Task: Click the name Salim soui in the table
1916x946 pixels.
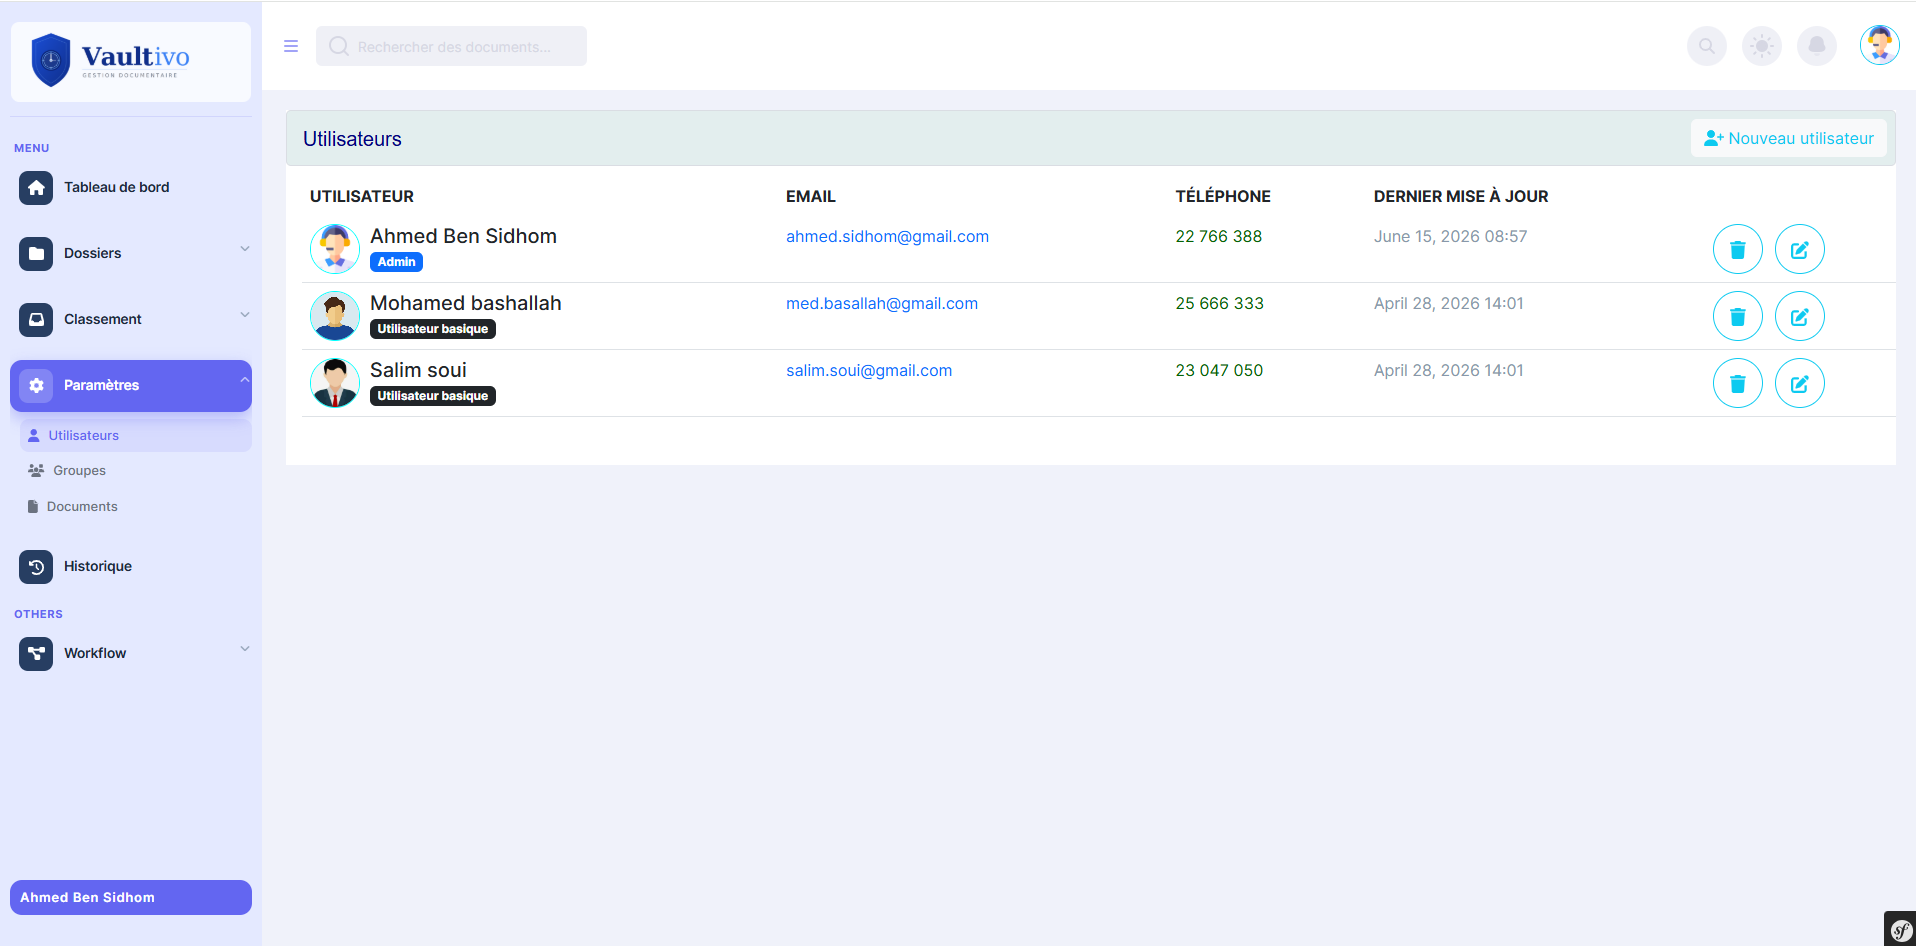Action: pyautogui.click(x=418, y=370)
